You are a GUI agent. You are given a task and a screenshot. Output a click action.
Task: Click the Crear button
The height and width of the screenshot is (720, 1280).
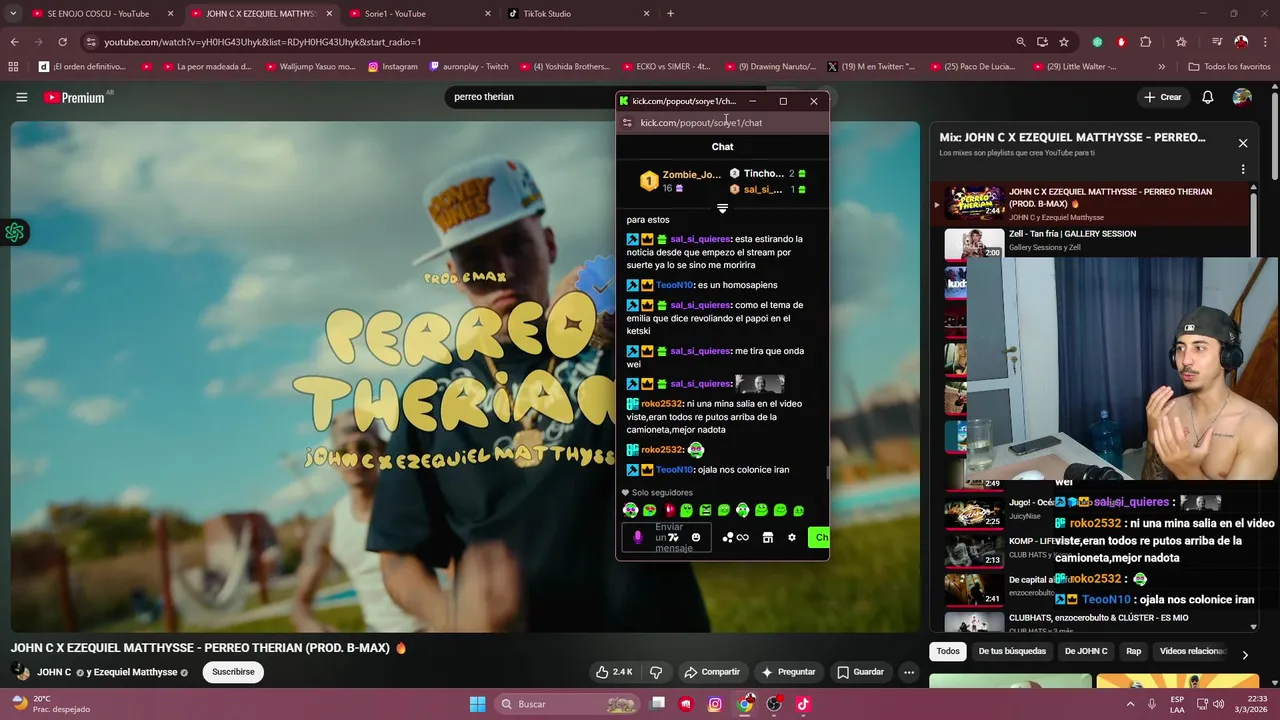(x=1163, y=97)
